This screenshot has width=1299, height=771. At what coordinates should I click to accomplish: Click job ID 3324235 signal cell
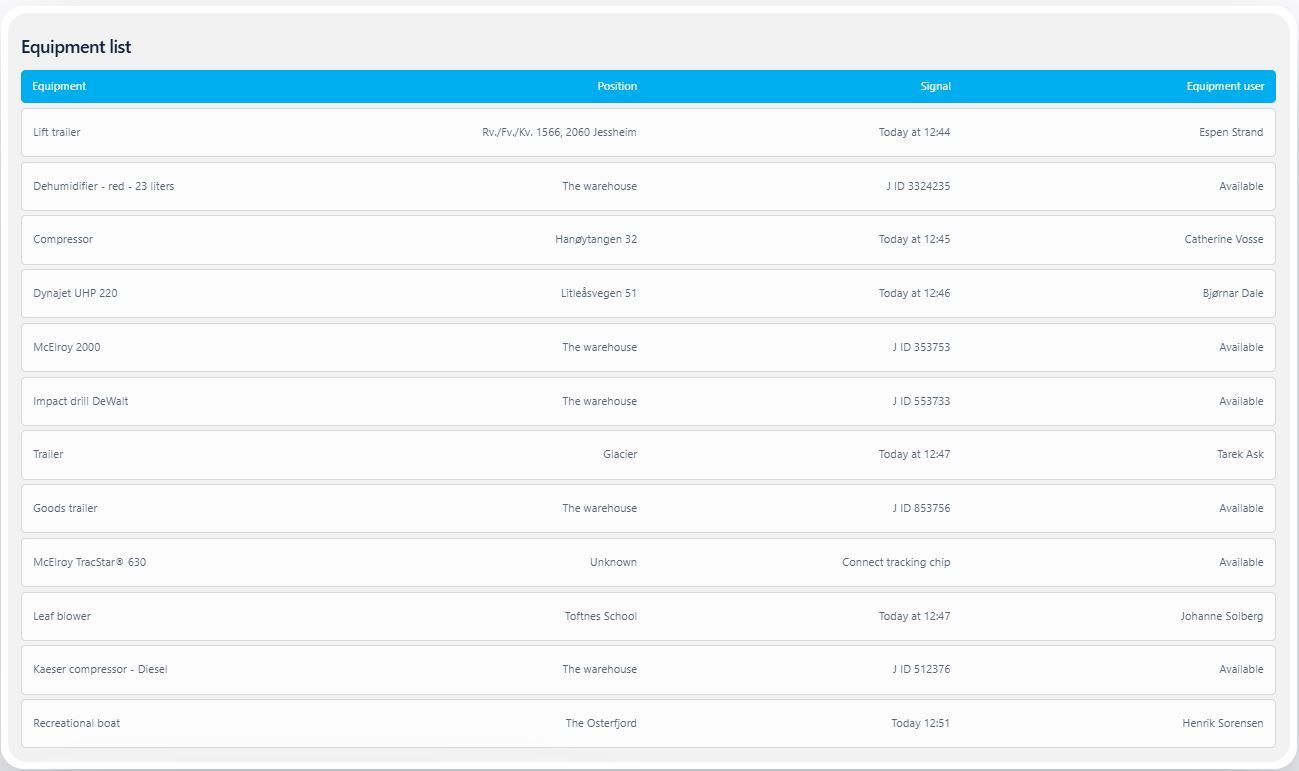pos(918,186)
